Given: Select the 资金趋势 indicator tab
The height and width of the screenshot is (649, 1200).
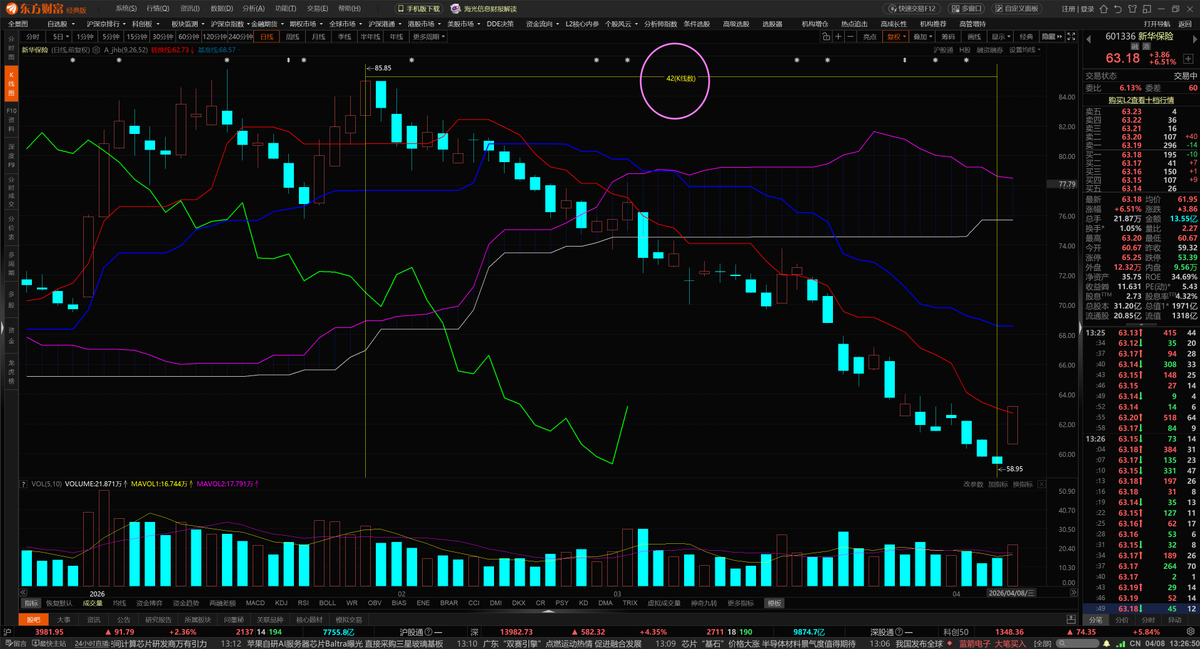Looking at the screenshot, I should pos(185,603).
